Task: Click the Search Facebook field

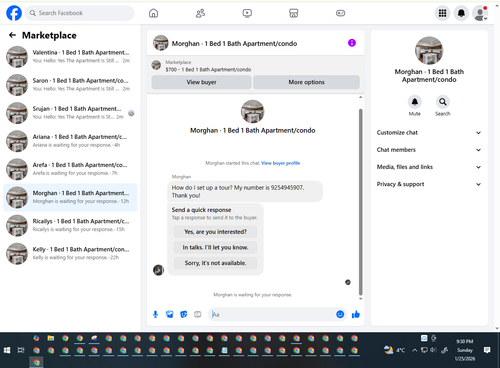Action: pyautogui.click(x=80, y=13)
